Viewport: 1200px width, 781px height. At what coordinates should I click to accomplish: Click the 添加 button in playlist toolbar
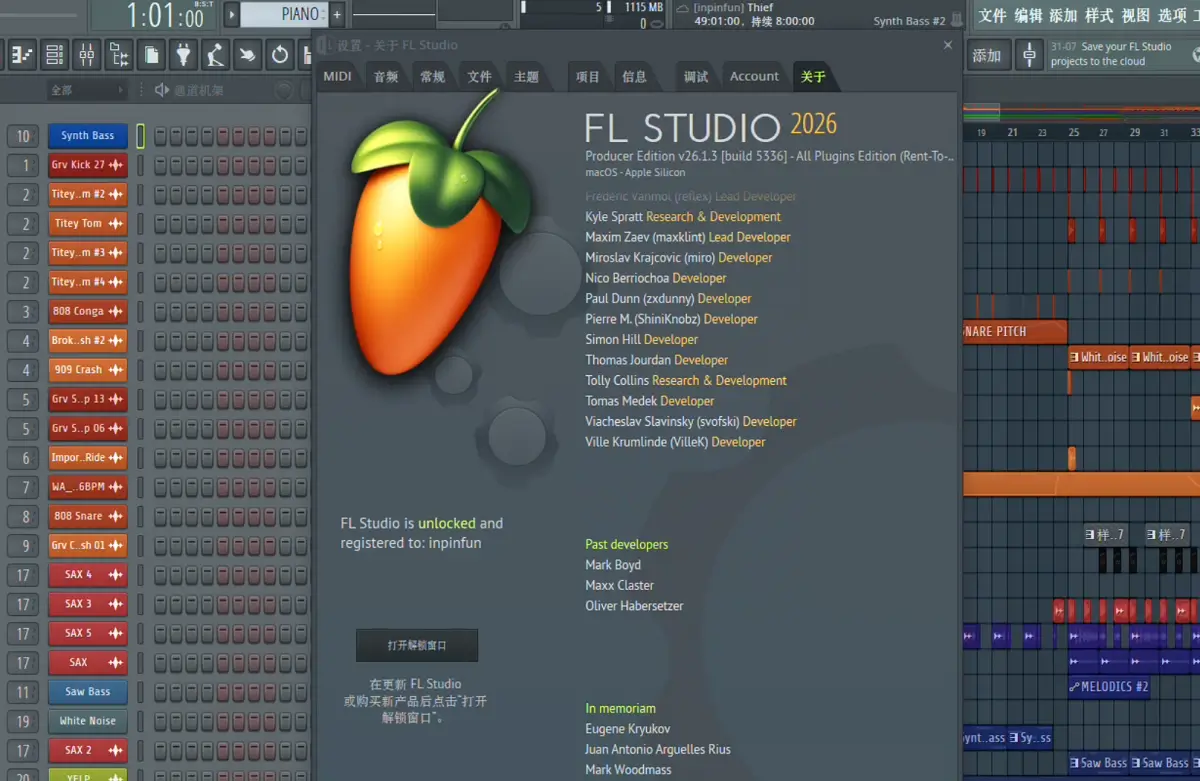[987, 56]
